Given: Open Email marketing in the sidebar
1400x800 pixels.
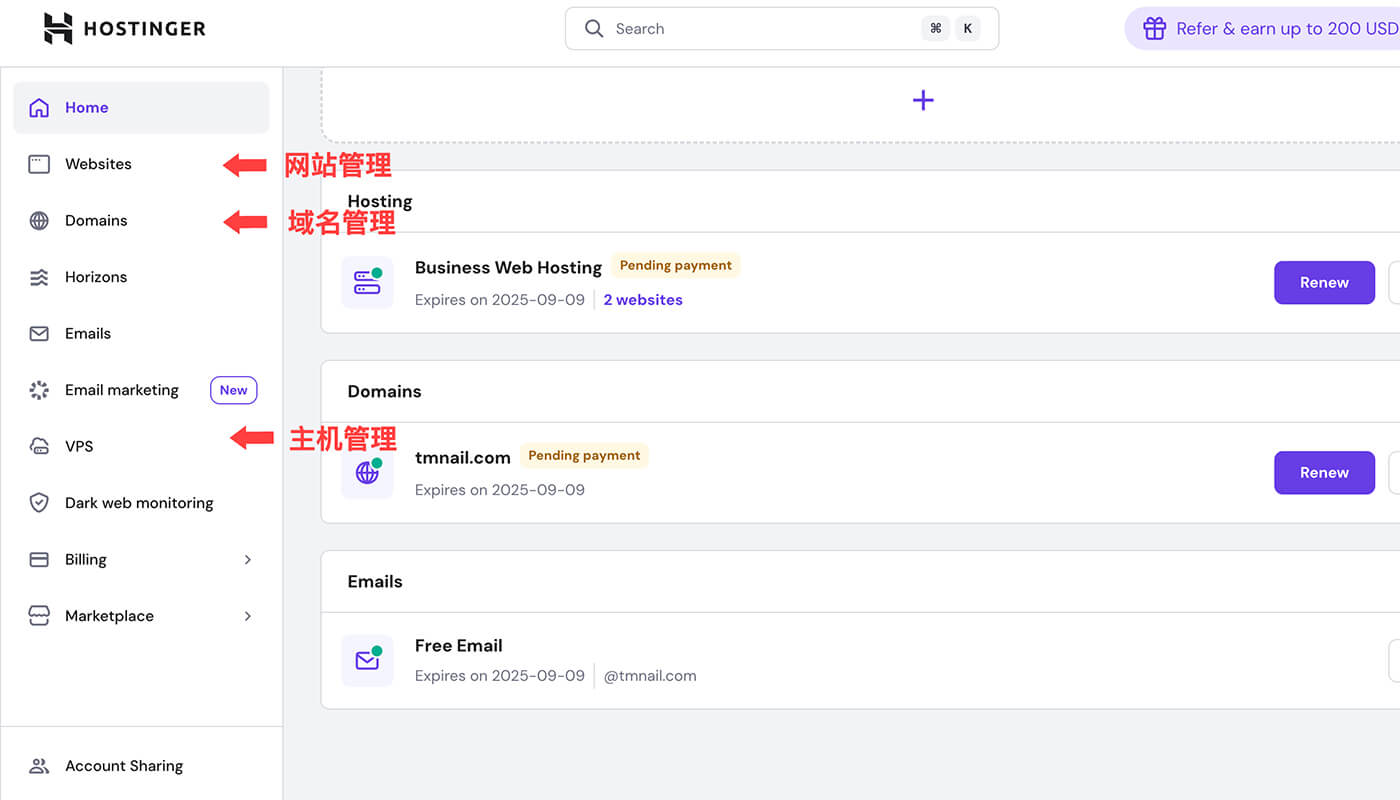Looking at the screenshot, I should pos(141,390).
